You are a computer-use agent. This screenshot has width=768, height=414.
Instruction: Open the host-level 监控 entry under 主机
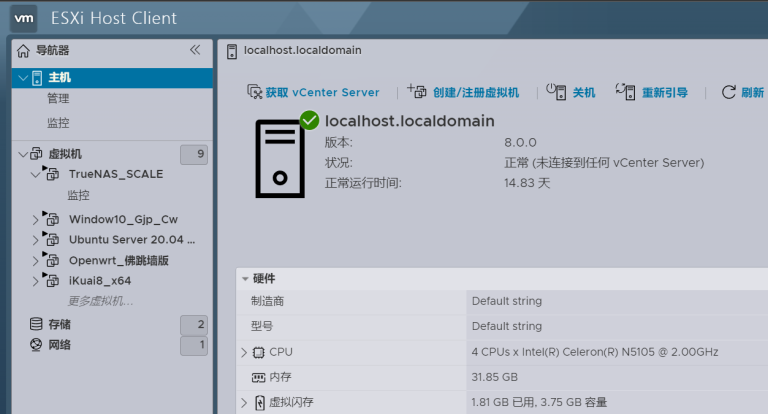[x=58, y=122]
